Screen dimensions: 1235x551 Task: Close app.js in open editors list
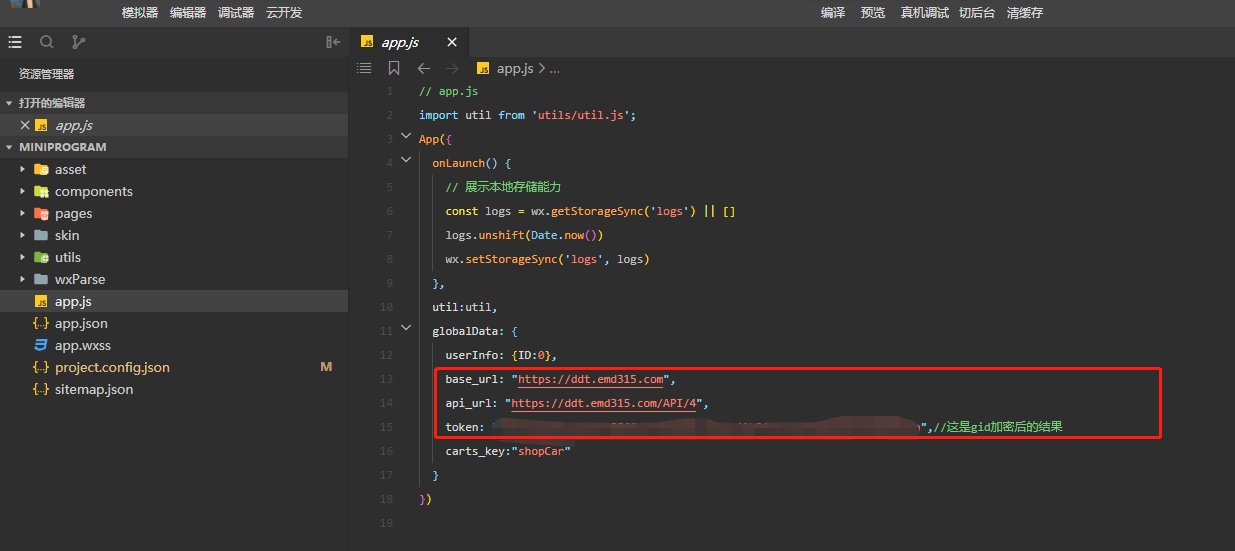click(x=25, y=125)
